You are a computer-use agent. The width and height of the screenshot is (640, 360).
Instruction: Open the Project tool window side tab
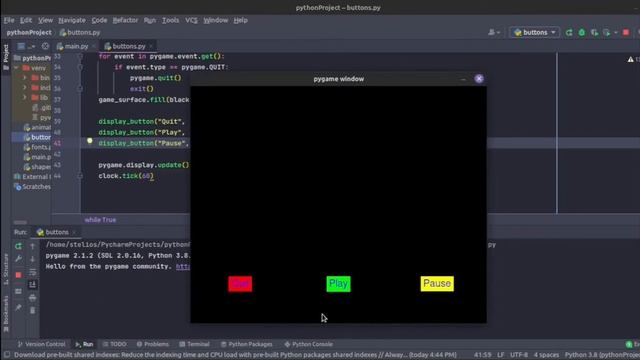click(x=6, y=57)
